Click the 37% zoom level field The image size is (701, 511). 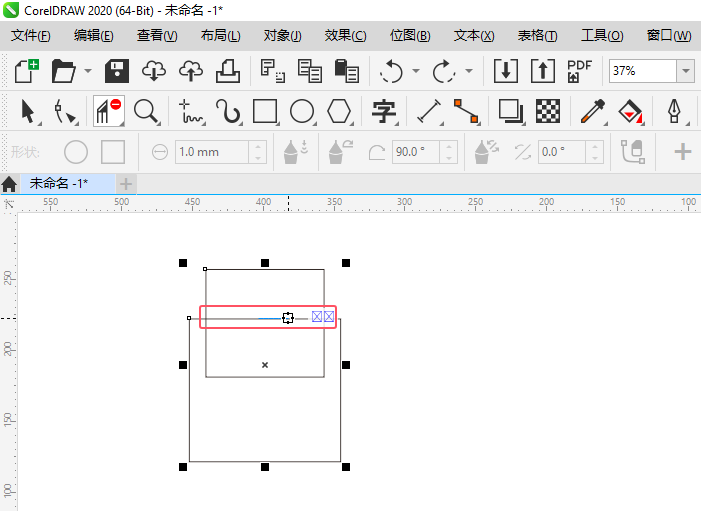(642, 71)
